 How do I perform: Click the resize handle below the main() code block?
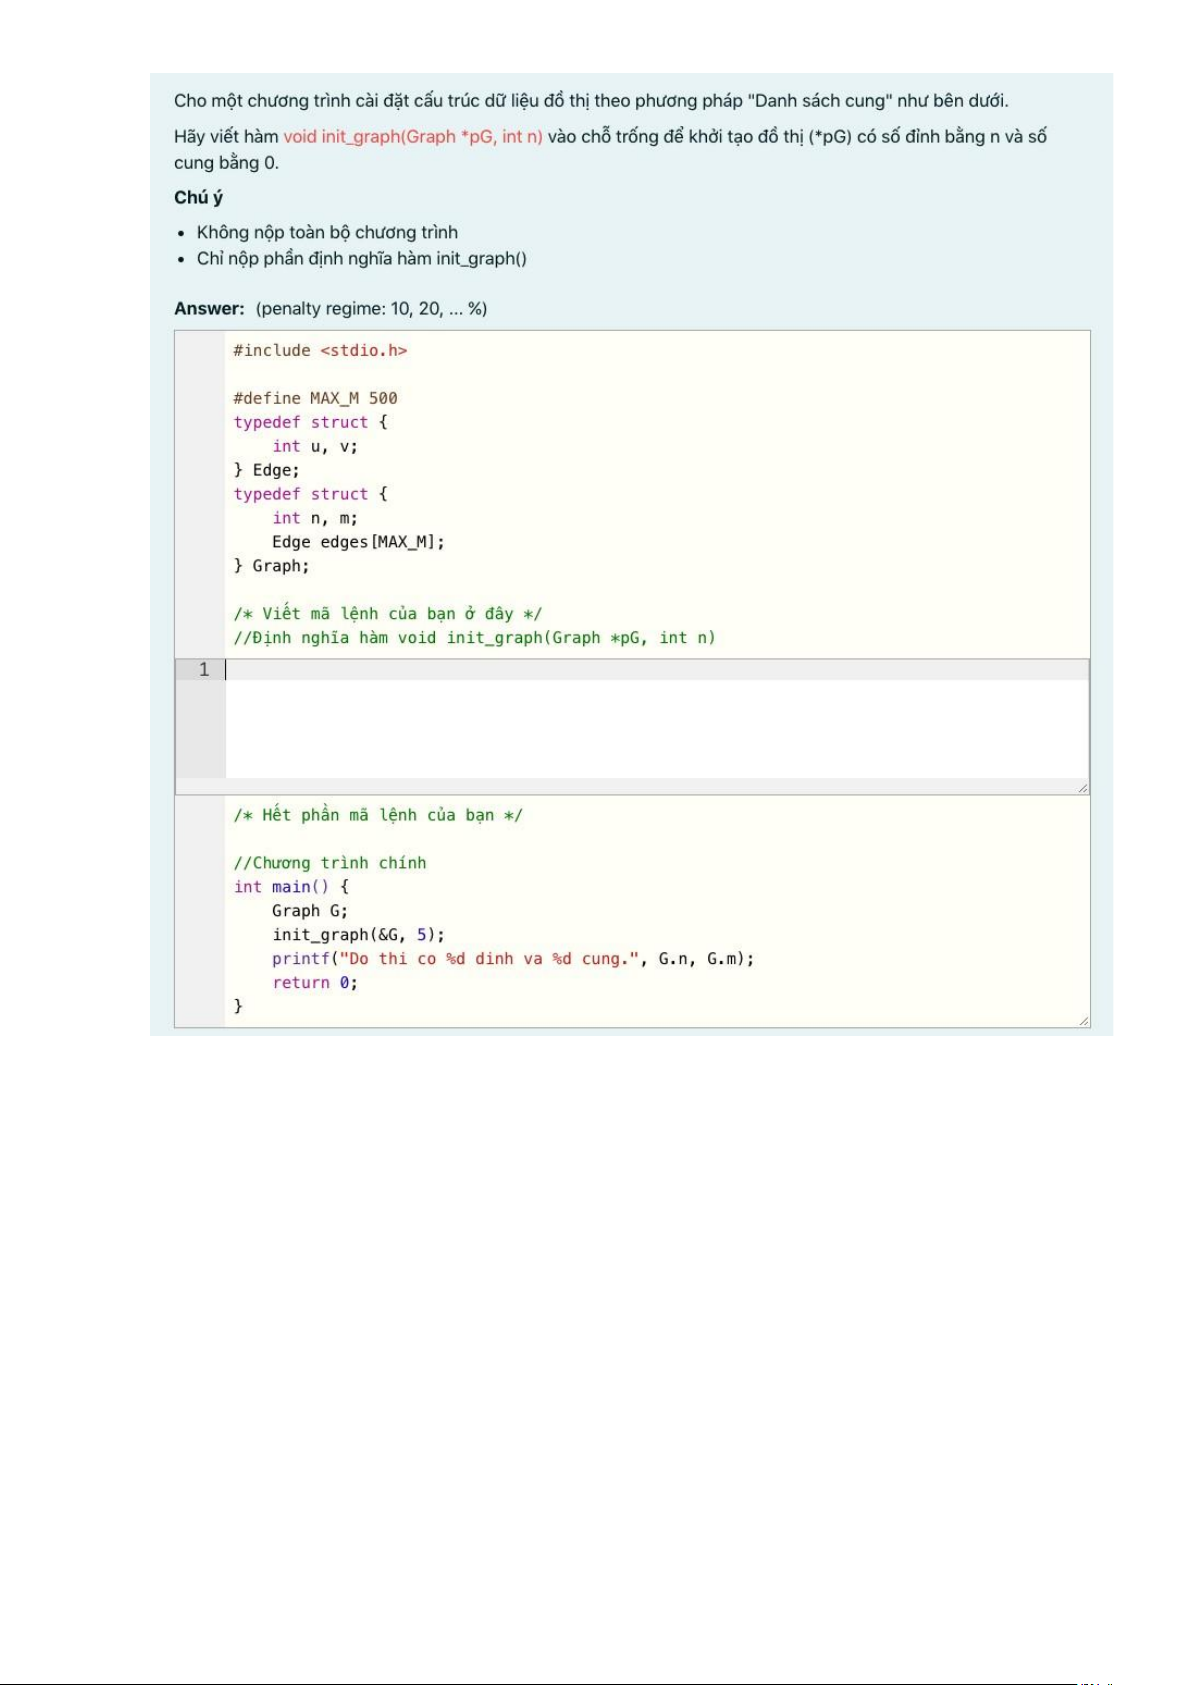click(x=1083, y=1020)
